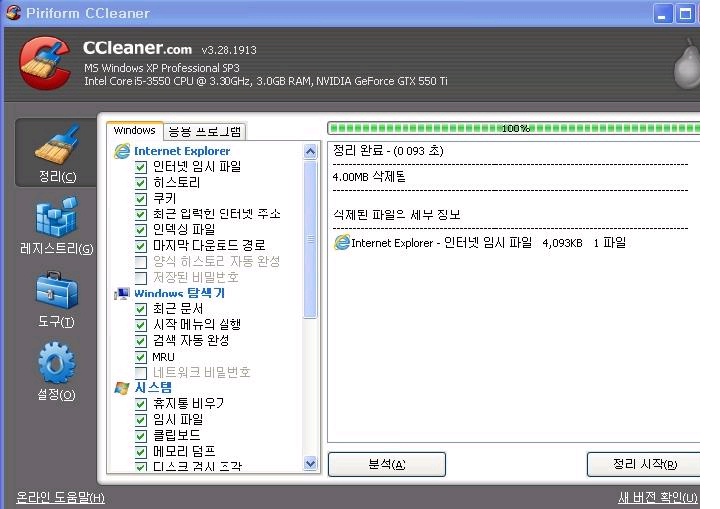Click the 정리 시작(R) run cleaner button
The height and width of the screenshot is (509, 720).
[x=644, y=464]
